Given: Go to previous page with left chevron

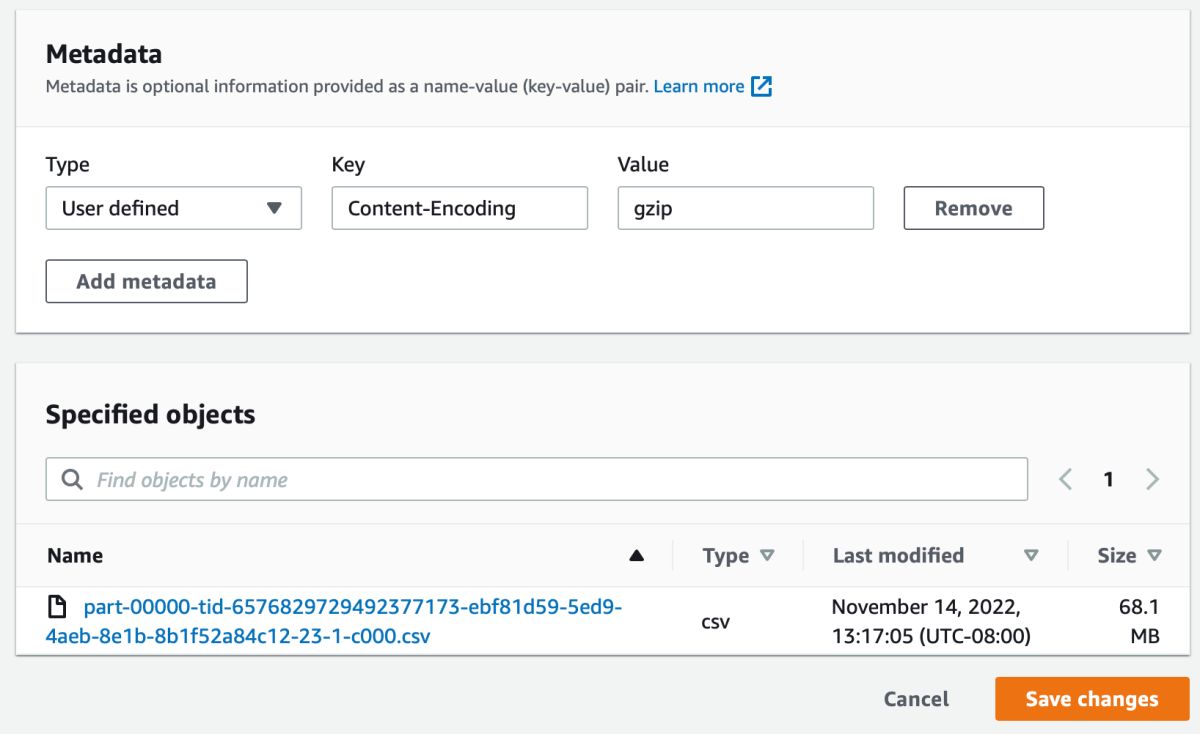Looking at the screenshot, I should [1065, 479].
